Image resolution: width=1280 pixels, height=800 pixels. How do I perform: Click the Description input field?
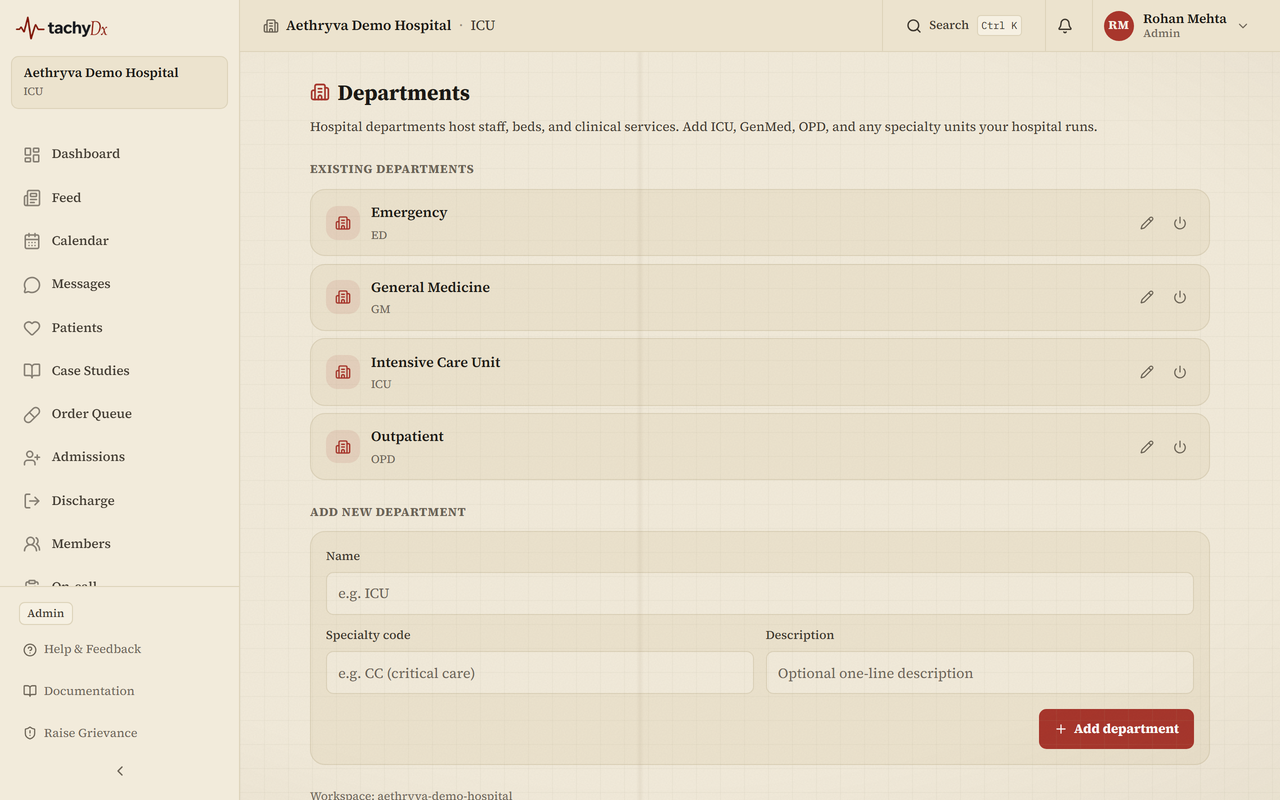(980, 673)
